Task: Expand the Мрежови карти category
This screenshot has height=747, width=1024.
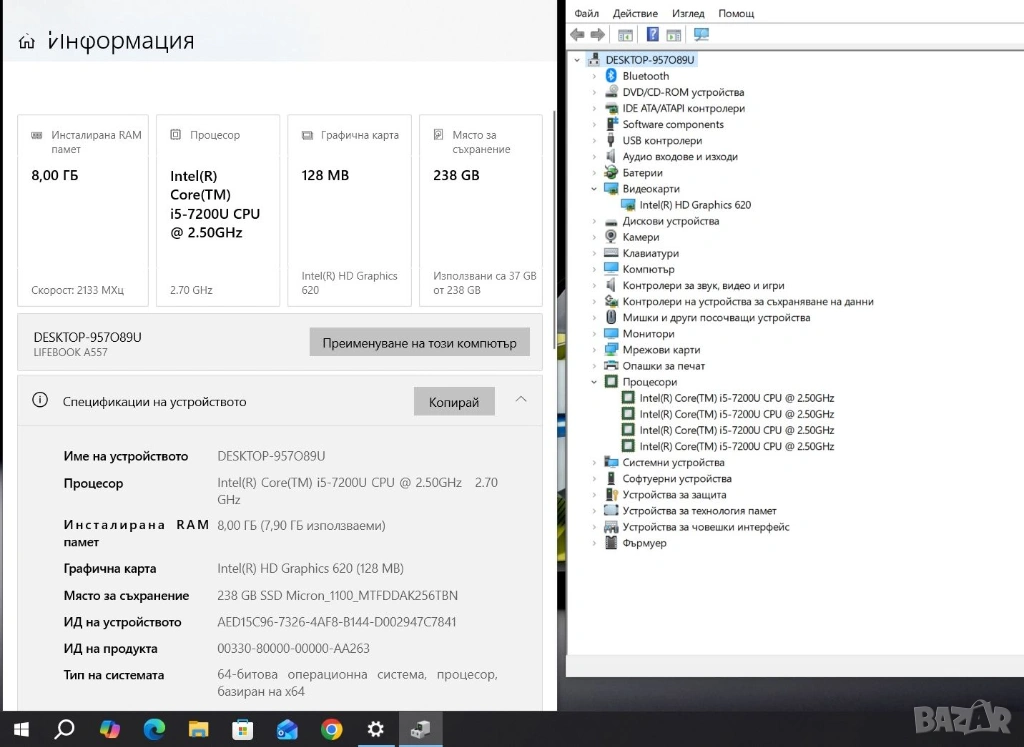Action: (594, 350)
